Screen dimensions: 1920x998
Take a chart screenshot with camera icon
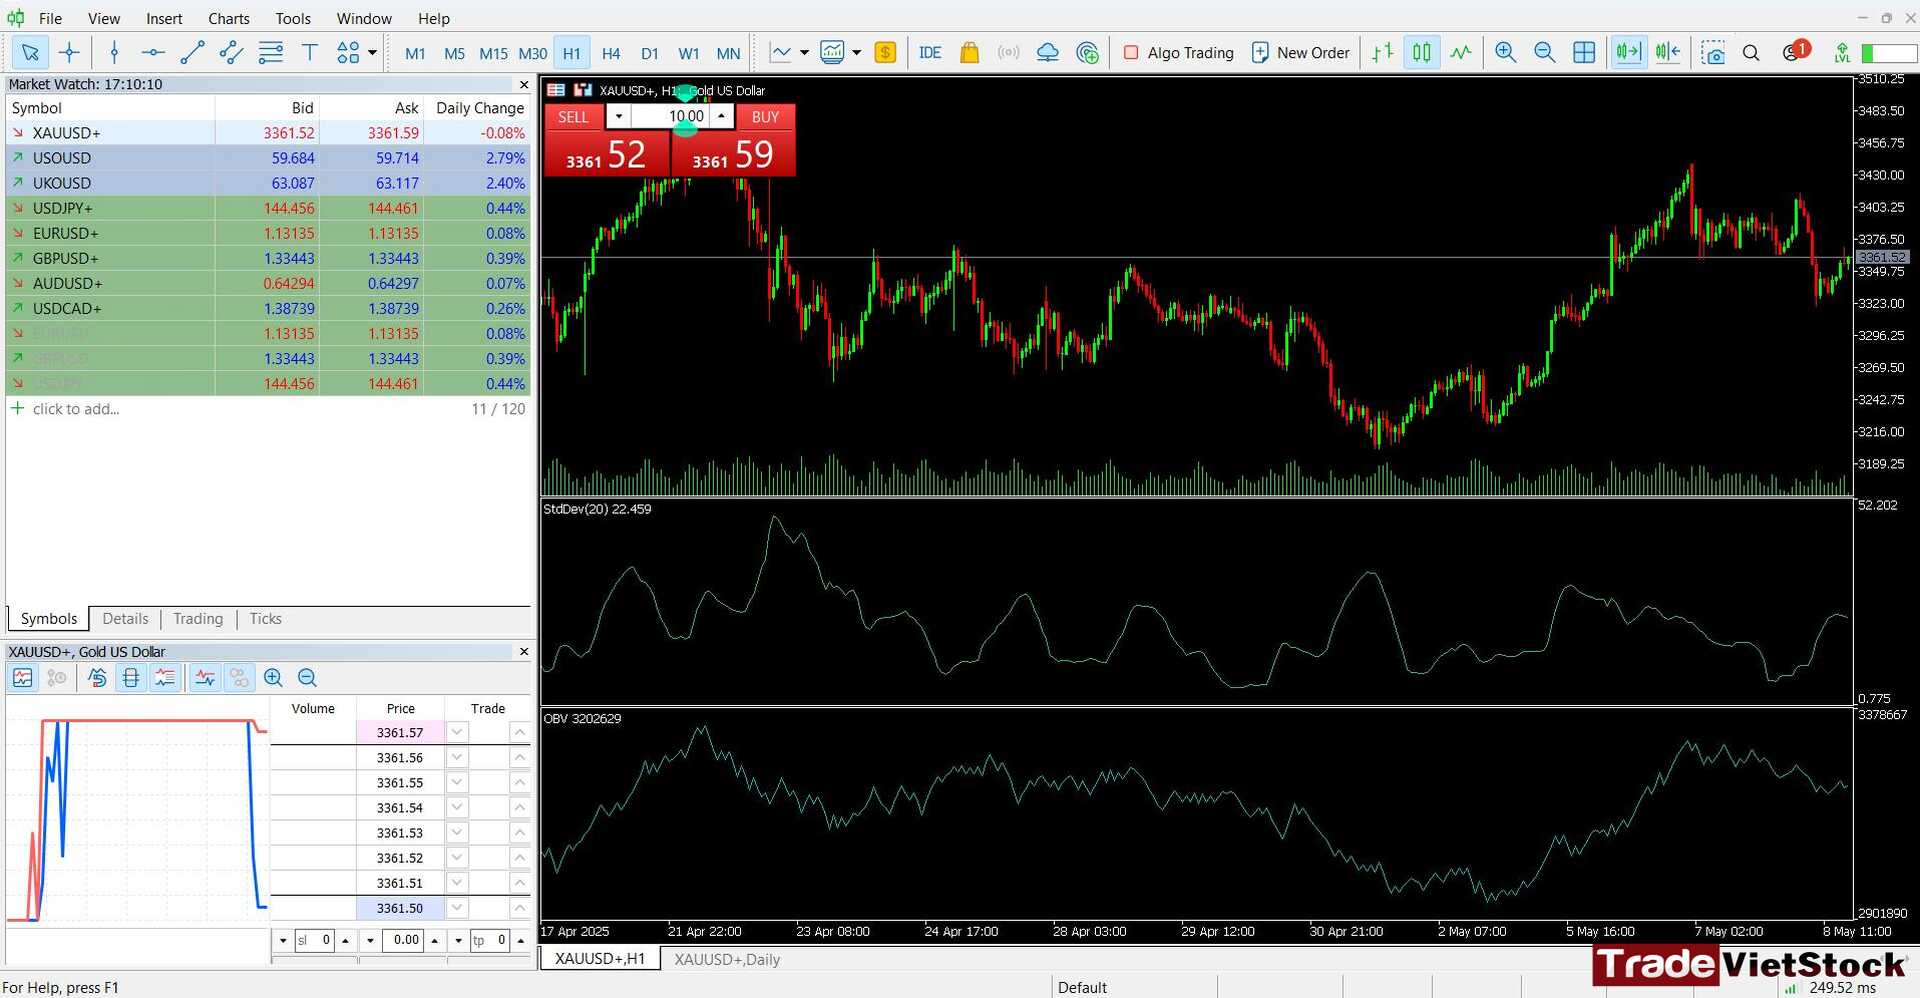coord(1713,52)
